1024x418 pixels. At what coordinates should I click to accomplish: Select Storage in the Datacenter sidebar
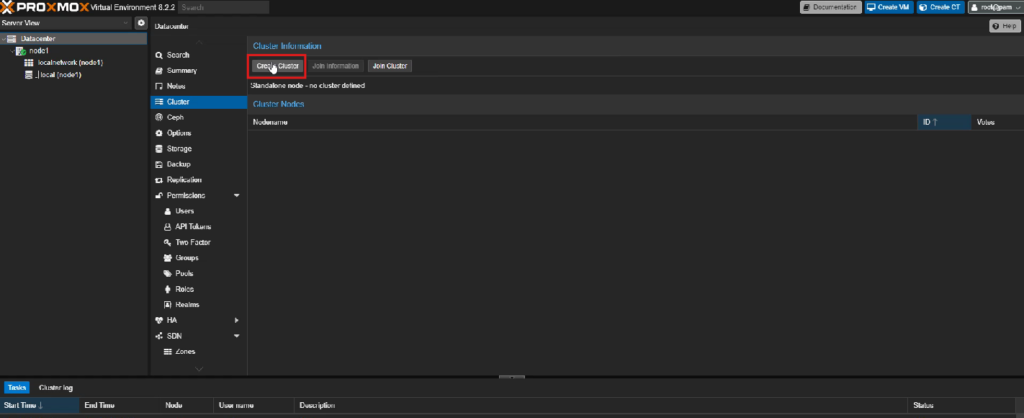[x=178, y=148]
